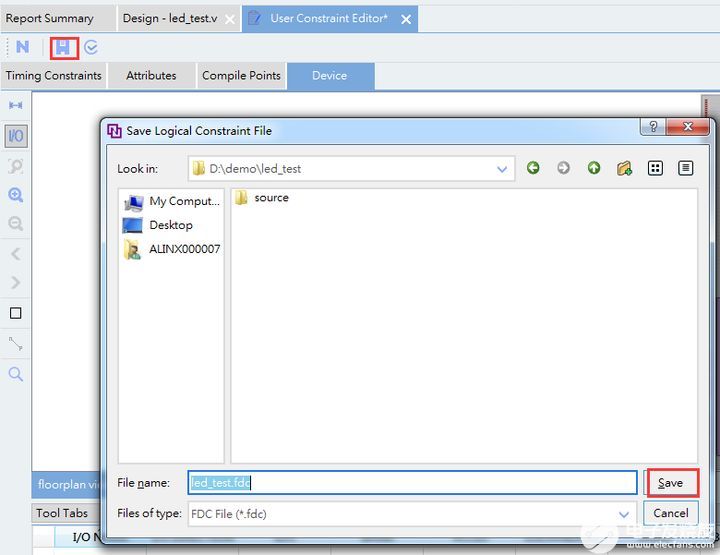Open the Compile Points tab
Viewport: 720px width, 555px height.
(241, 76)
